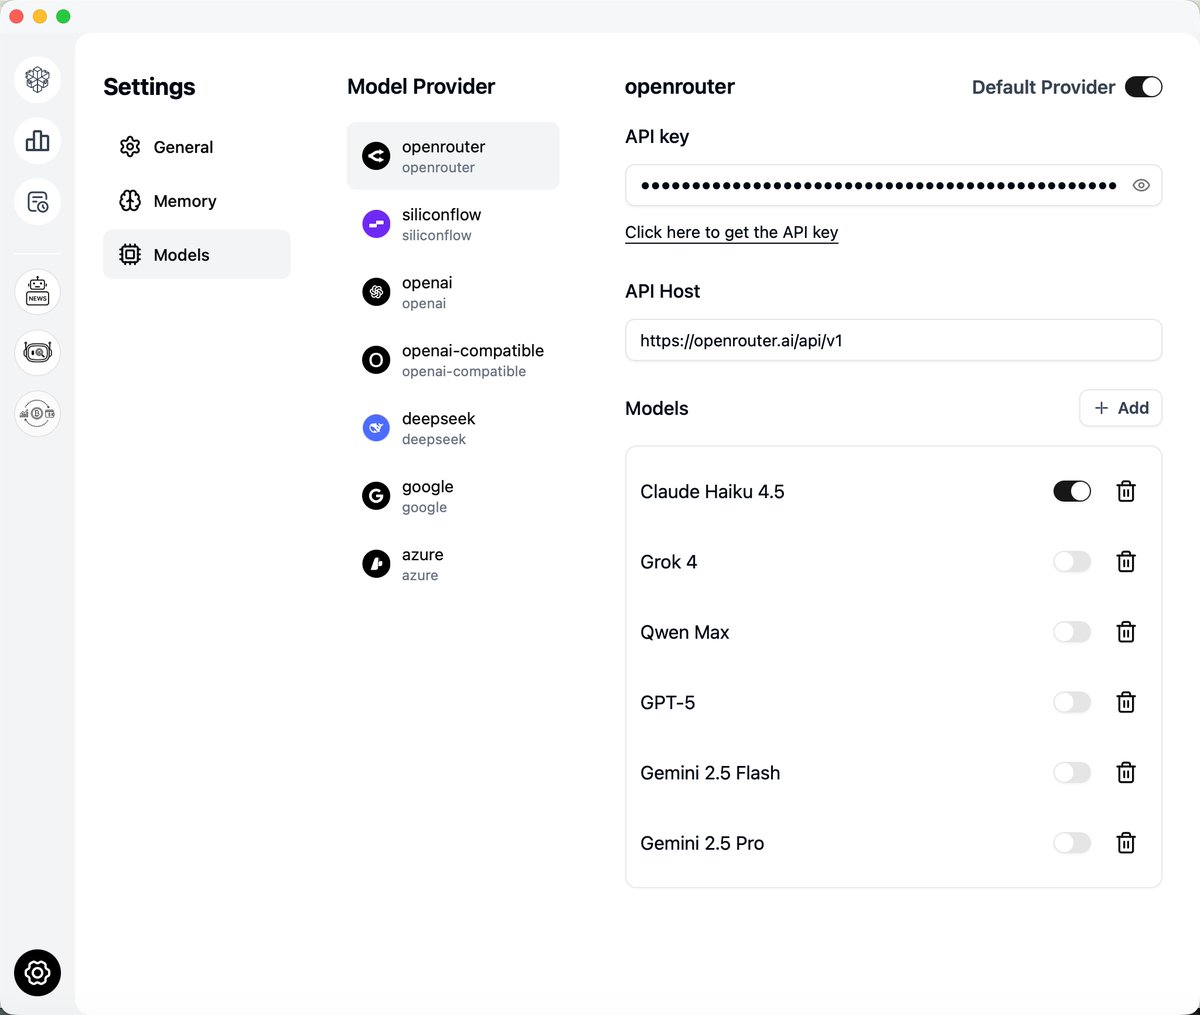Click the Claude Haiku 4.5 model name

712,492
